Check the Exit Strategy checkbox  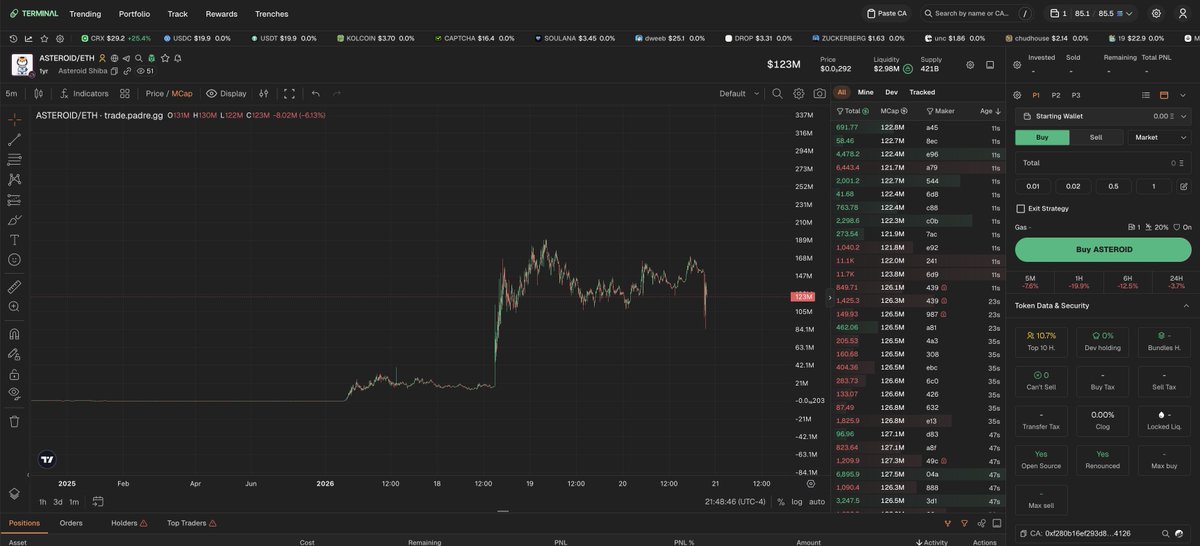pyautogui.click(x=1020, y=209)
